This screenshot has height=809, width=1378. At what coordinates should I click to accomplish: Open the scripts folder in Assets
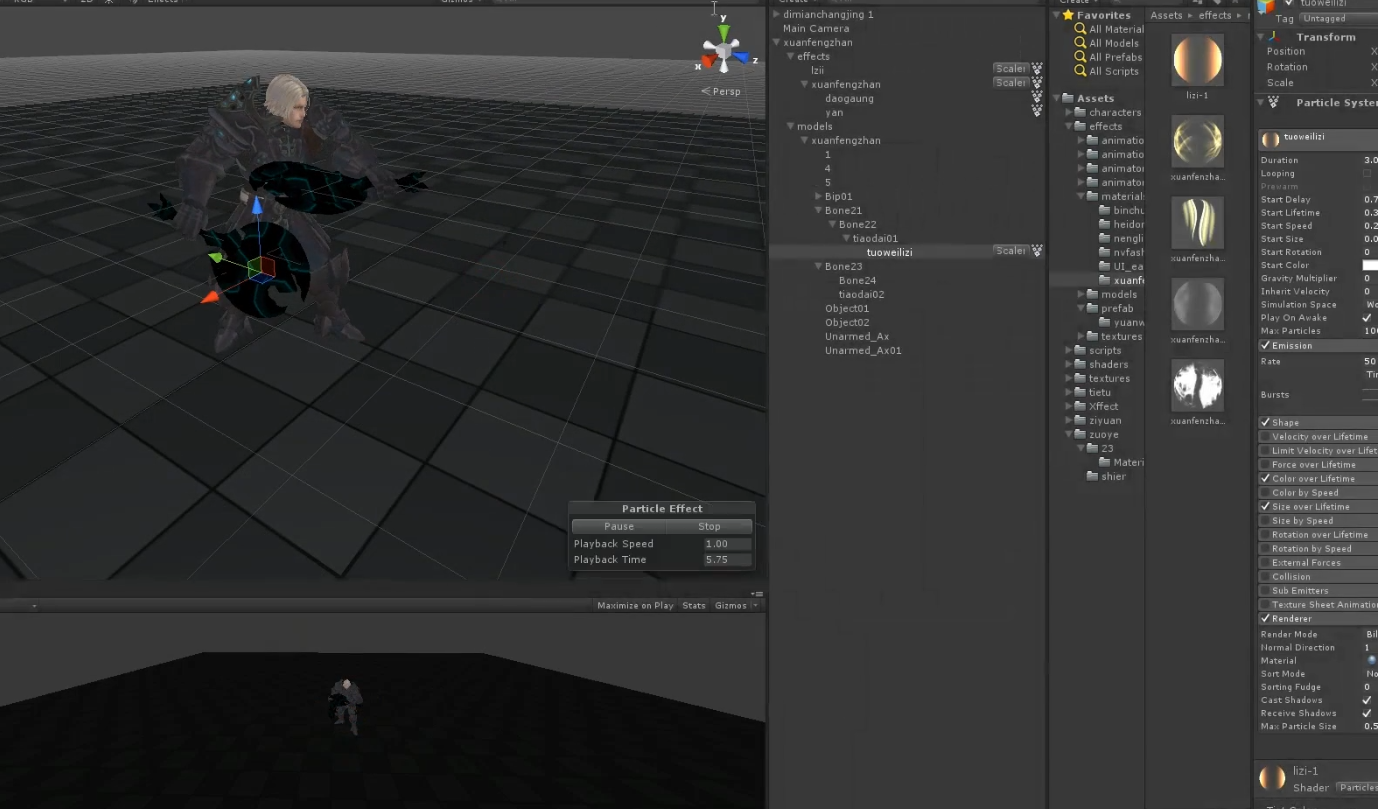[1098, 350]
